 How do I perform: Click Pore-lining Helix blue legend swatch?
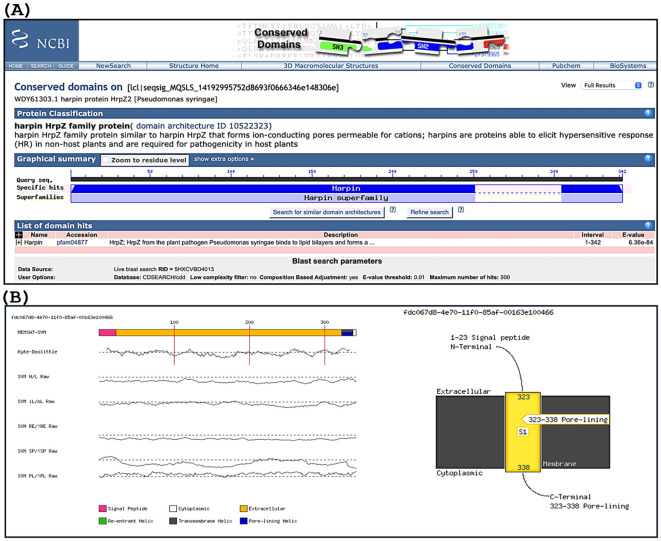click(243, 521)
